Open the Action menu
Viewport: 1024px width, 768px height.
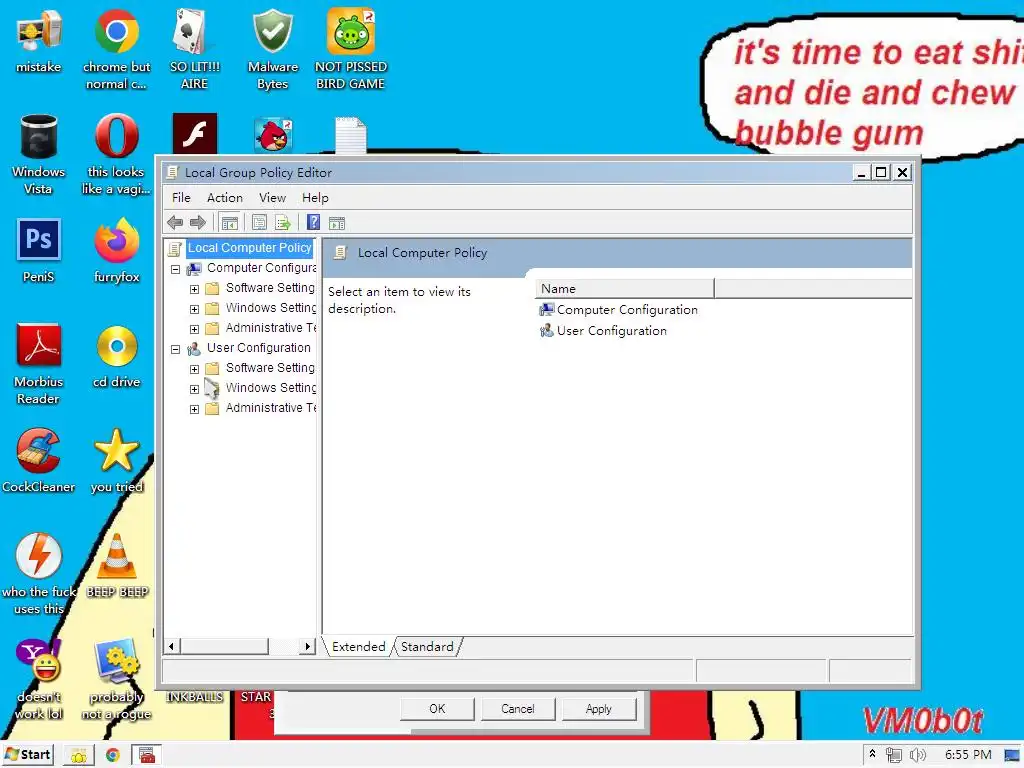tap(225, 198)
